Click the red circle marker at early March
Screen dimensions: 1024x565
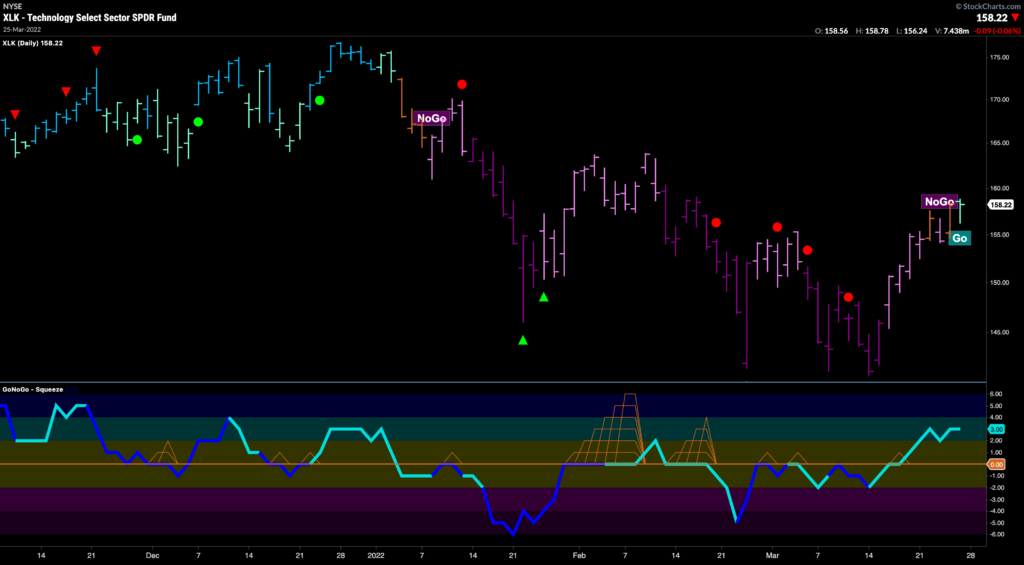(x=777, y=227)
